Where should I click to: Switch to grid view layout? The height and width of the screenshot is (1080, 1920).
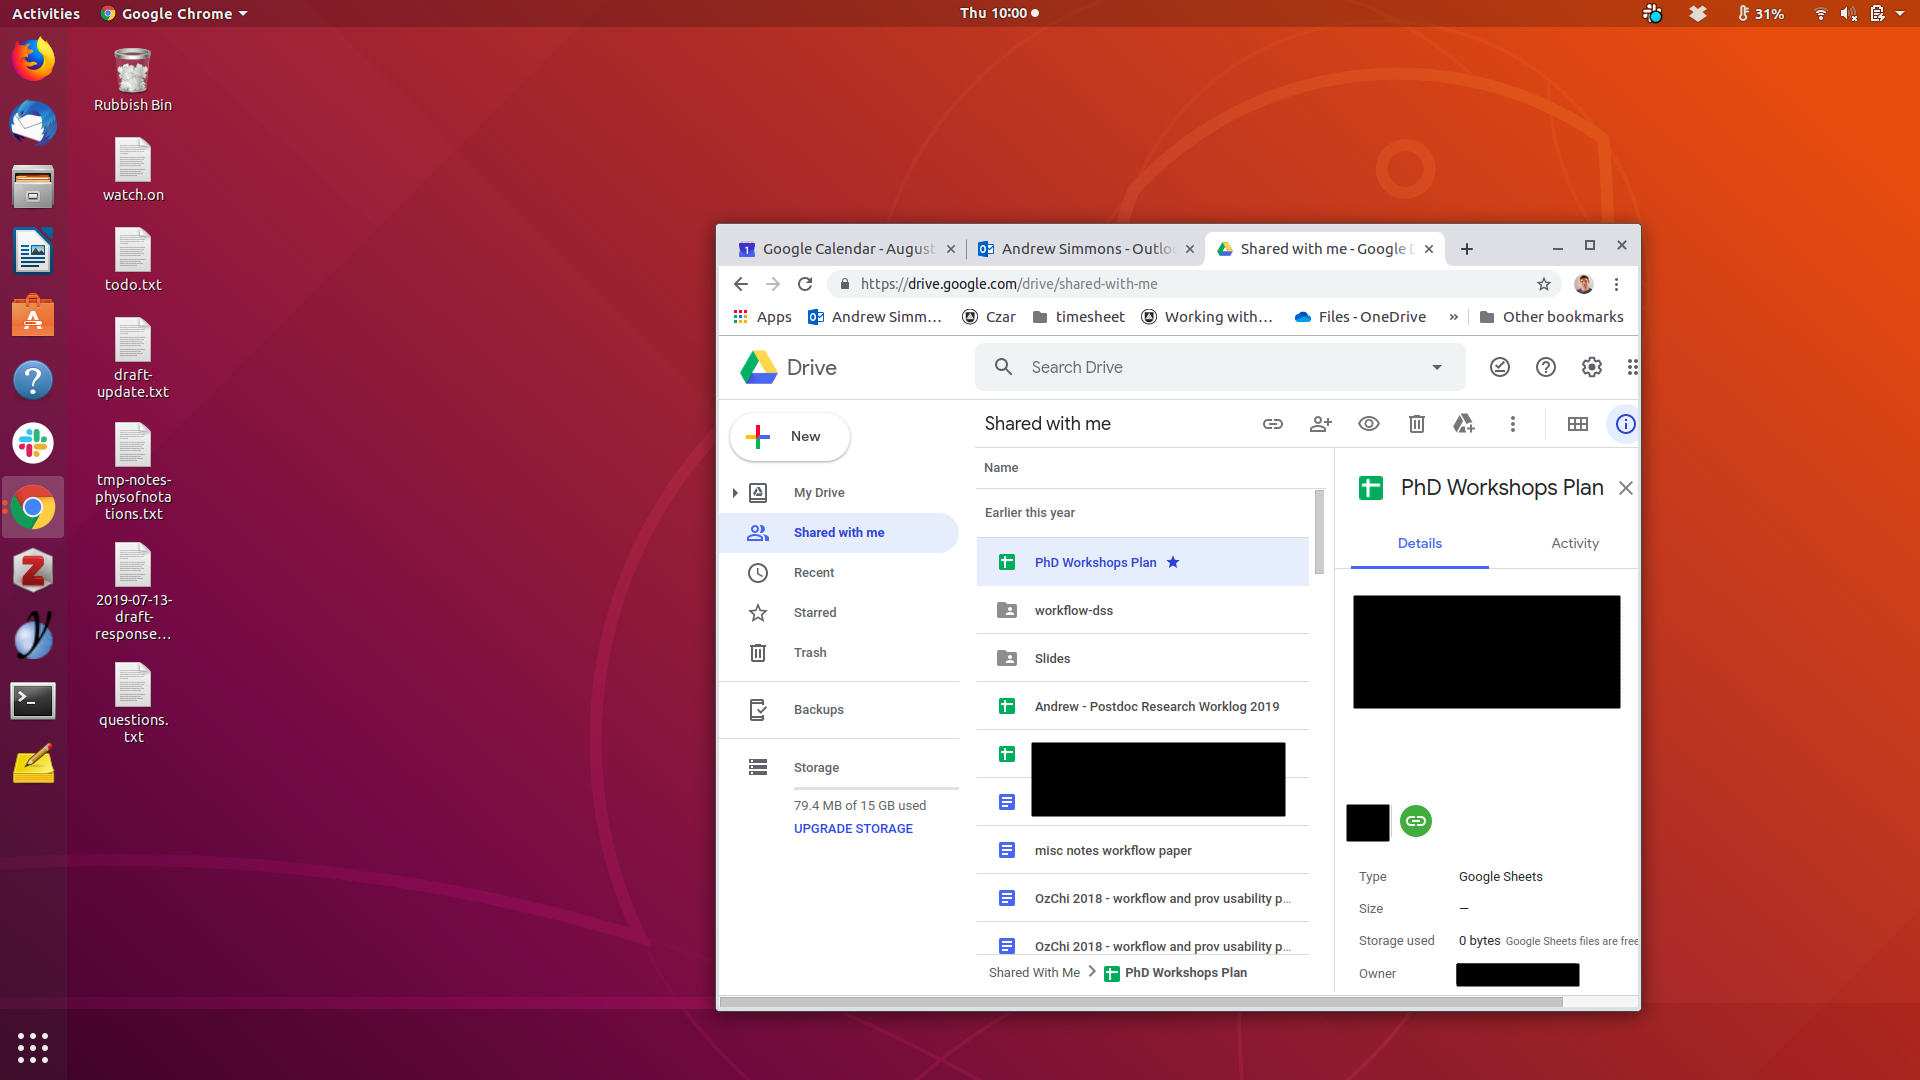1577,424
